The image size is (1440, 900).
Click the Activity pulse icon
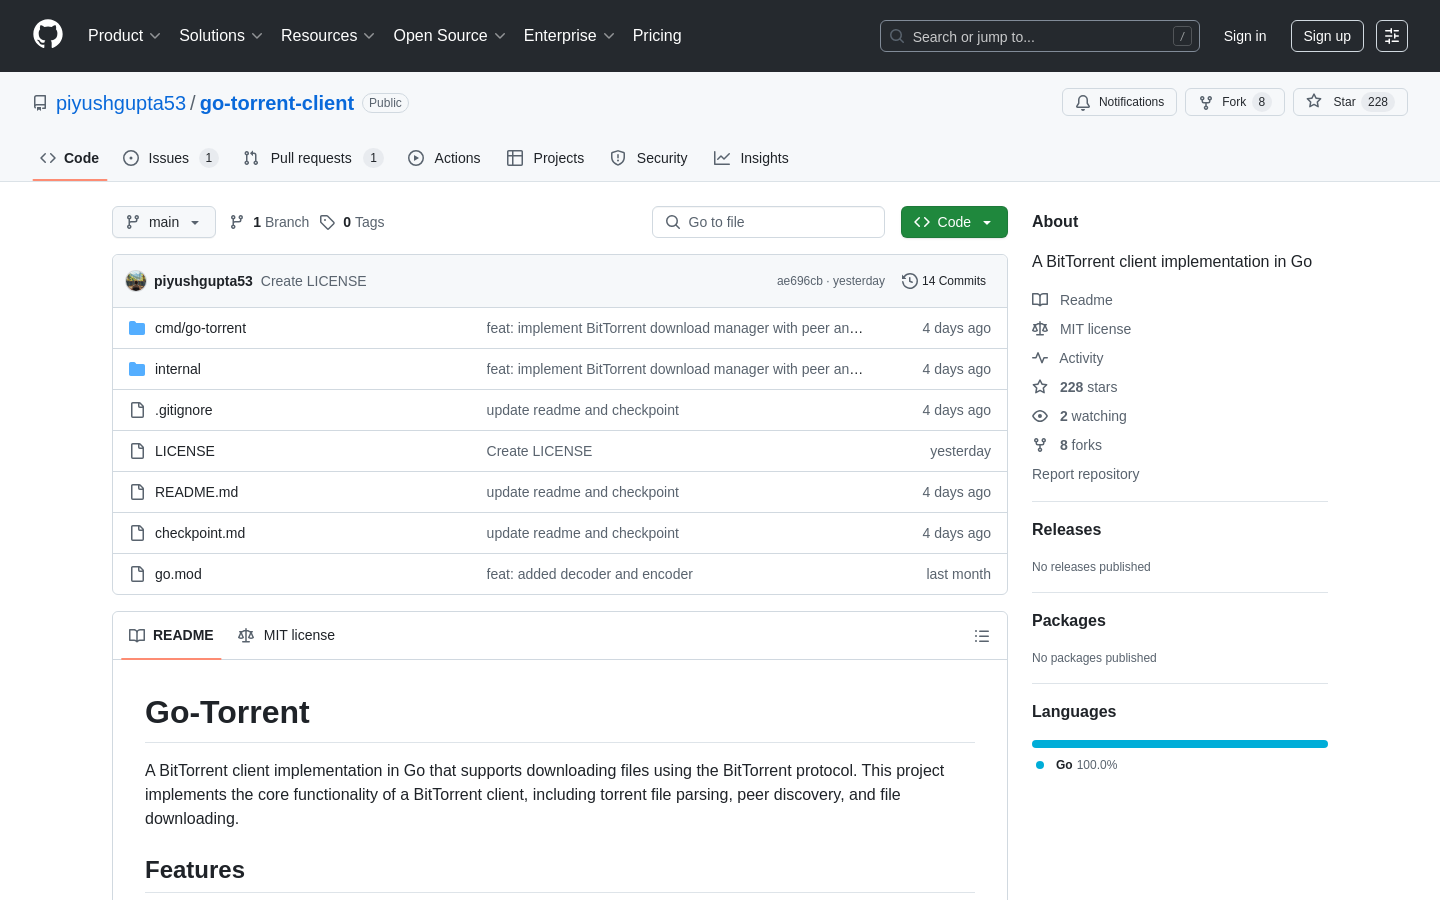pyautogui.click(x=1040, y=358)
